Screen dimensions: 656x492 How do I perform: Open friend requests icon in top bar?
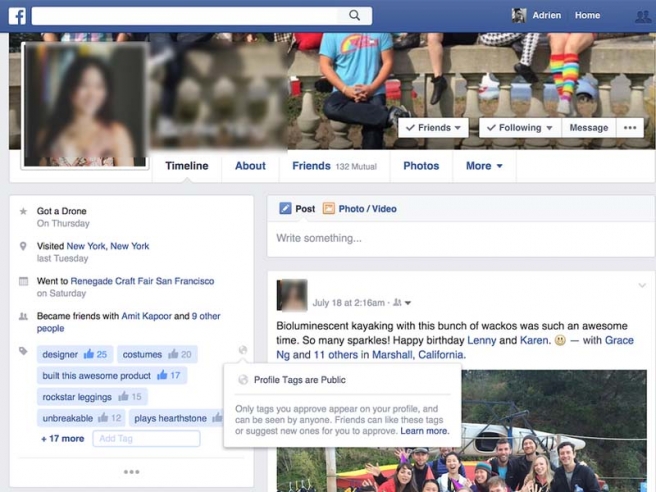[642, 16]
